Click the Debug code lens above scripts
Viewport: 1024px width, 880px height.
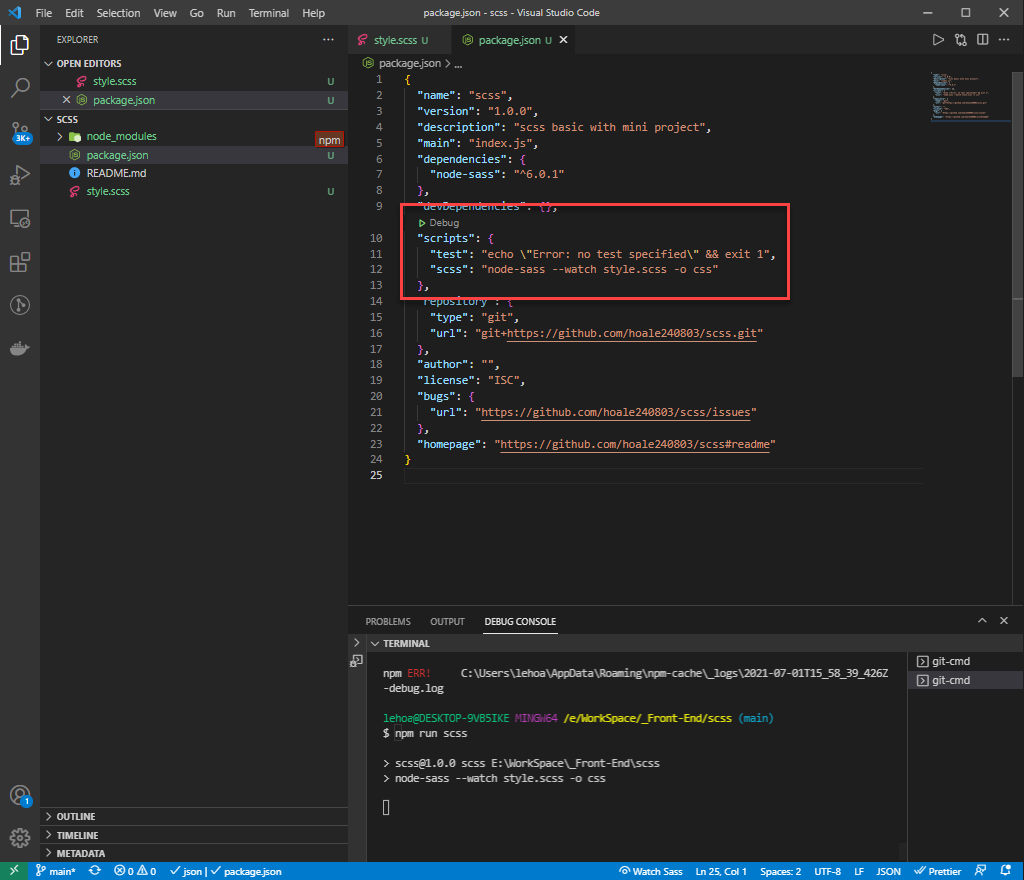(x=444, y=222)
